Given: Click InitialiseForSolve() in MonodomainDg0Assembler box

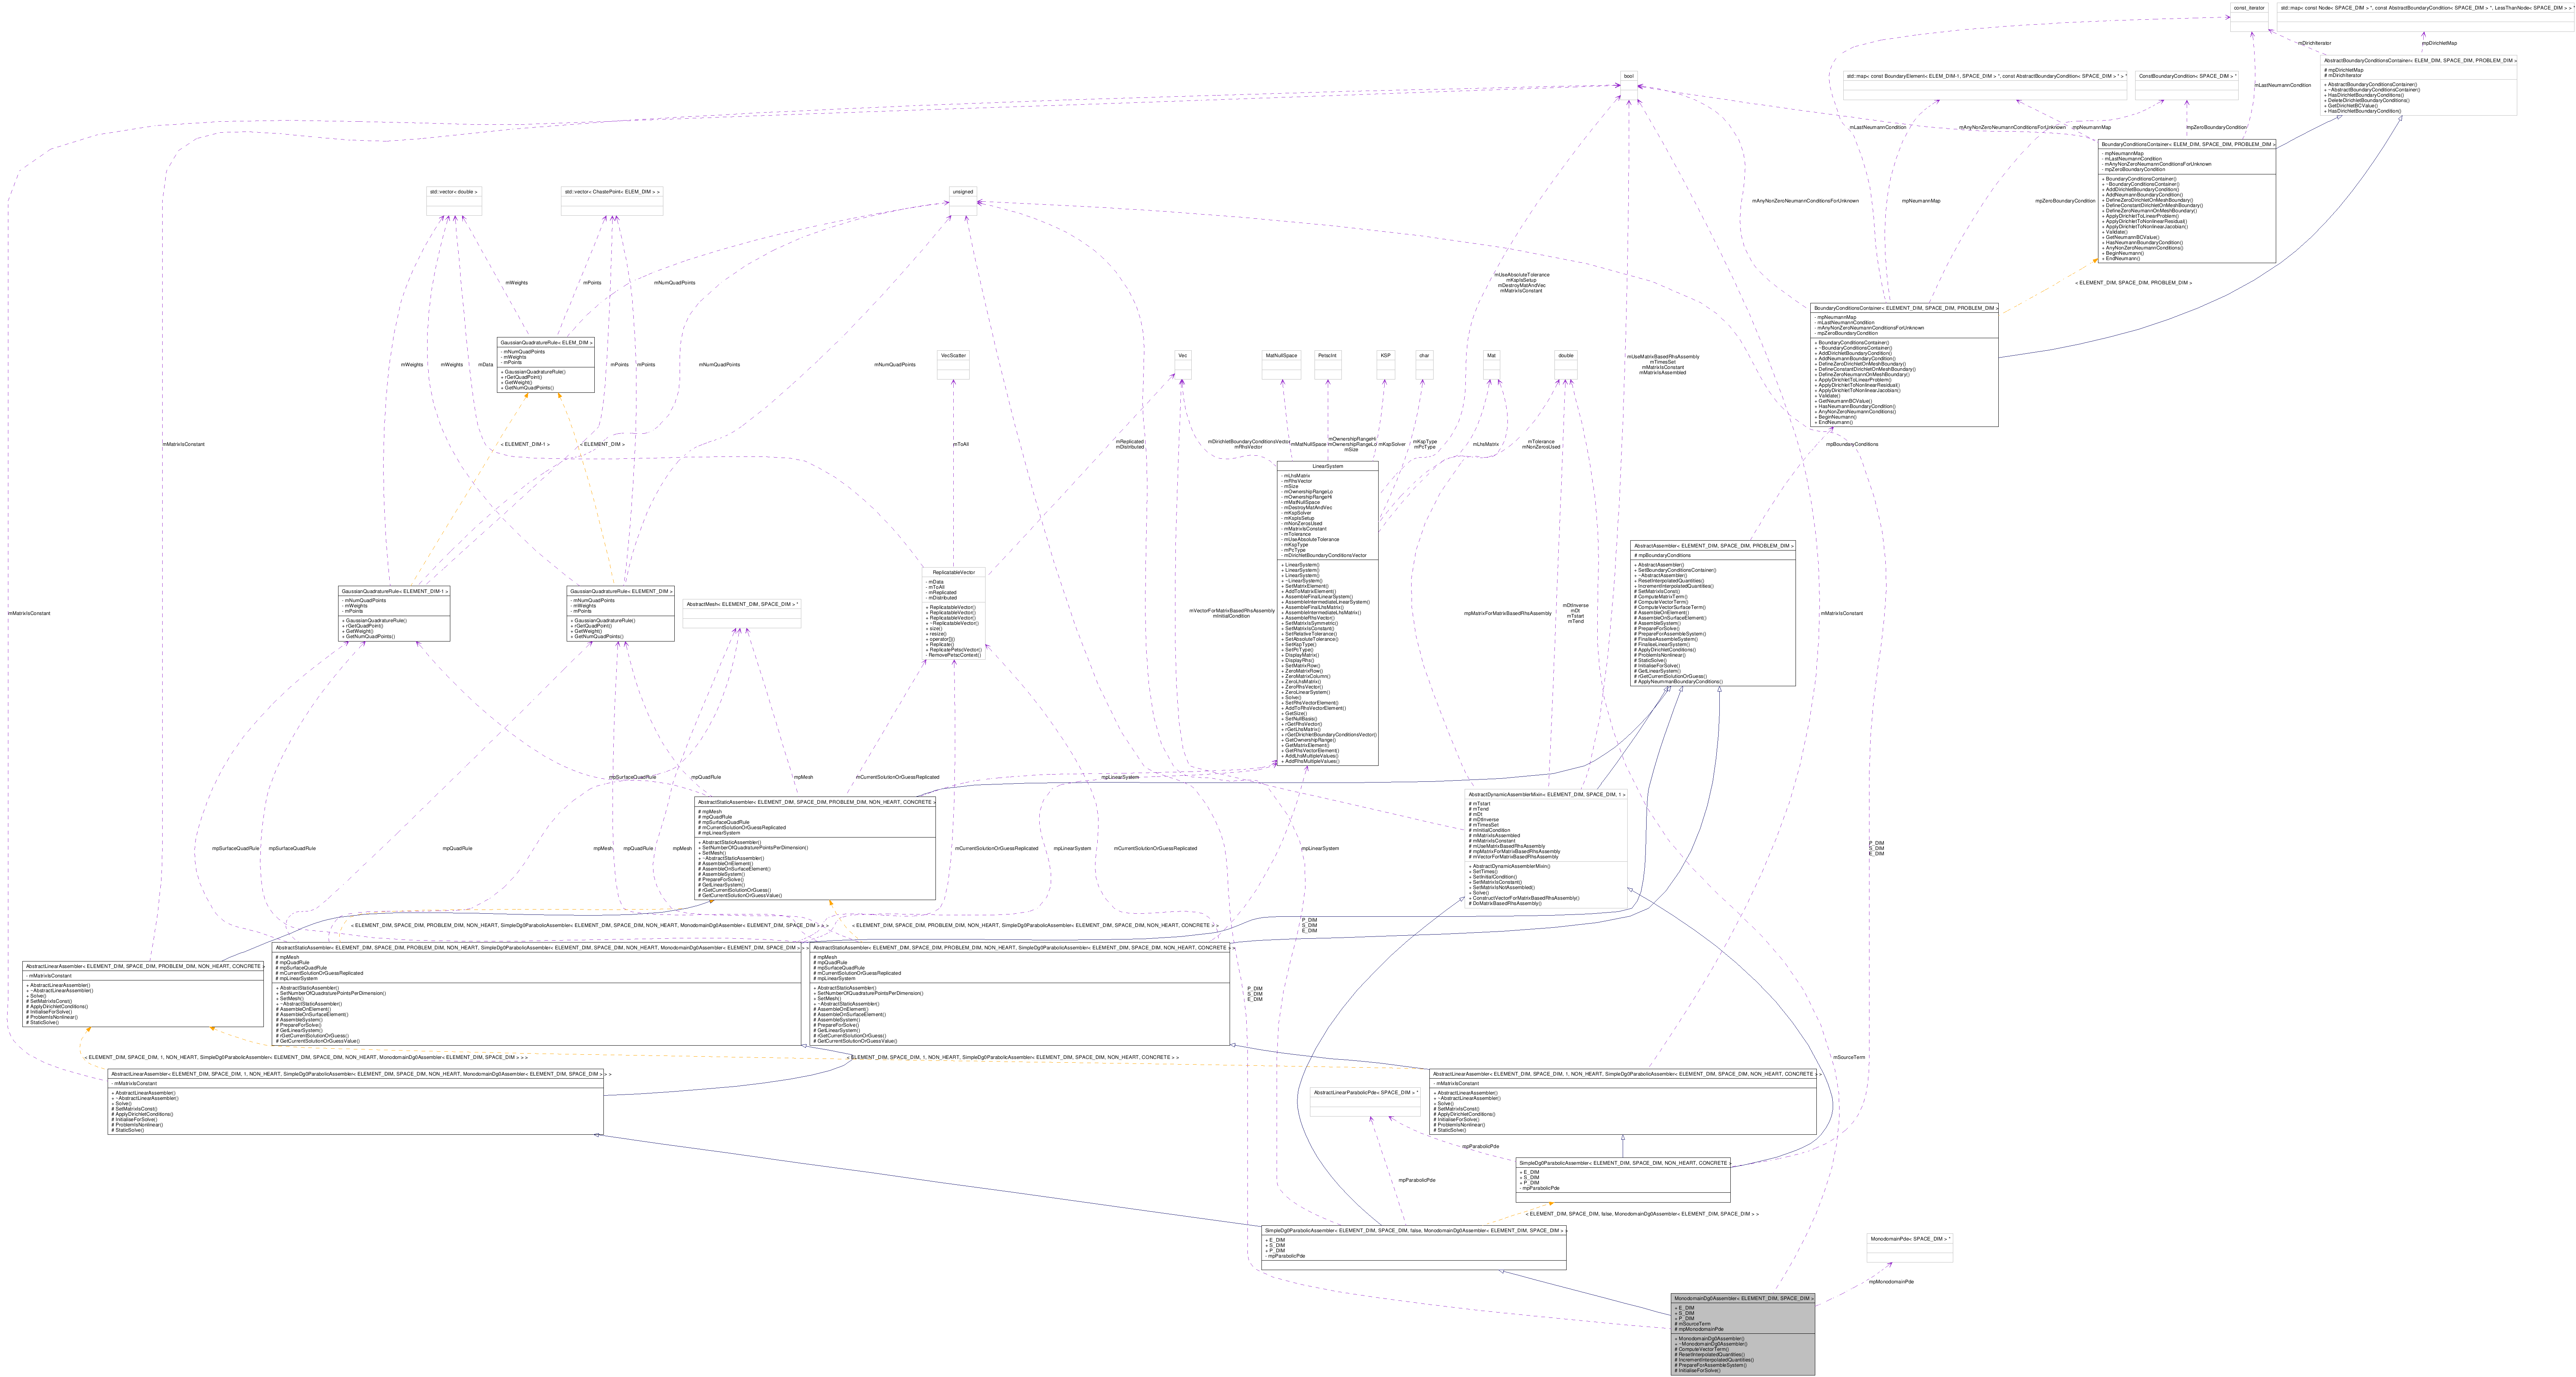Looking at the screenshot, I should (1698, 1370).
